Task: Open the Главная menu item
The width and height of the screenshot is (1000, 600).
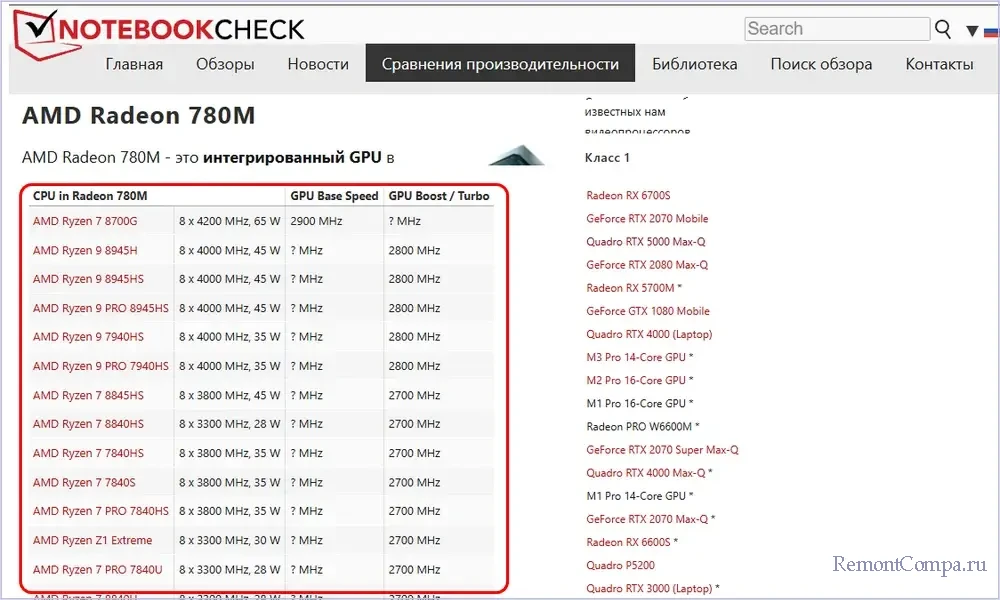Action: 134,64
